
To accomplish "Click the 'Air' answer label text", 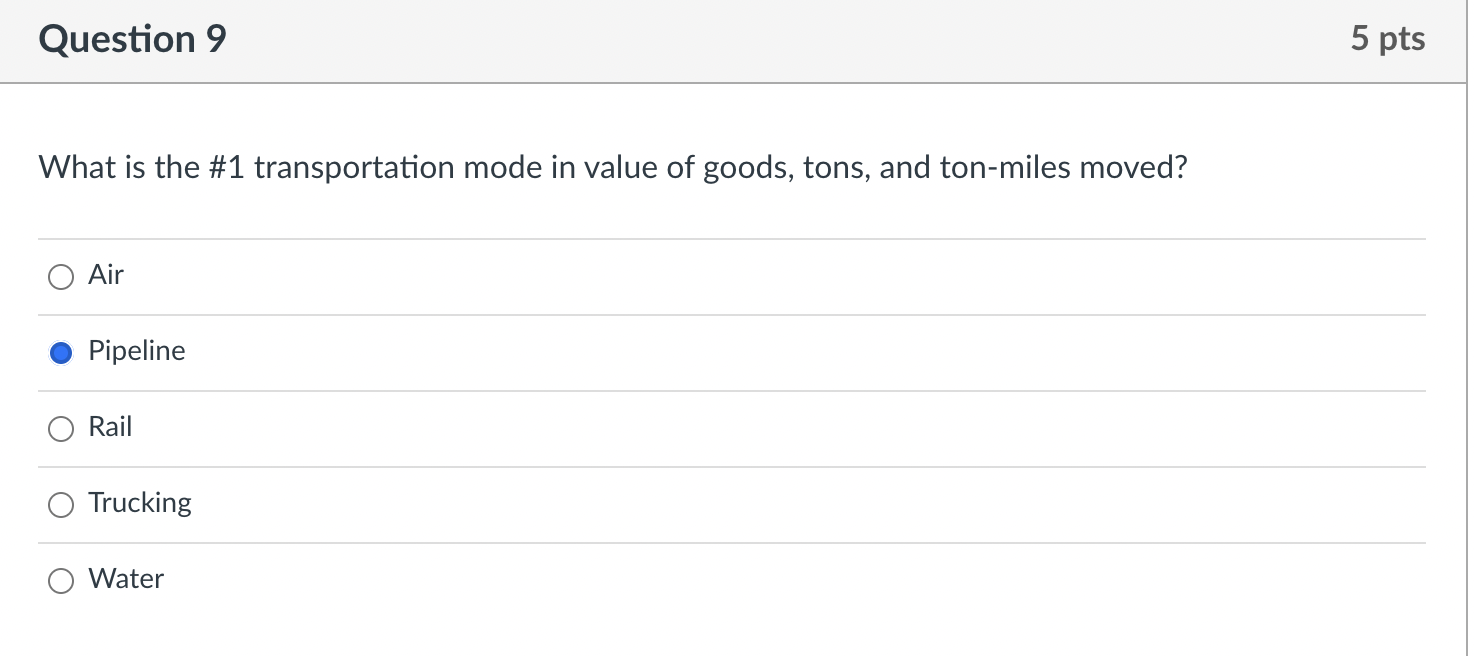I will (x=106, y=275).
